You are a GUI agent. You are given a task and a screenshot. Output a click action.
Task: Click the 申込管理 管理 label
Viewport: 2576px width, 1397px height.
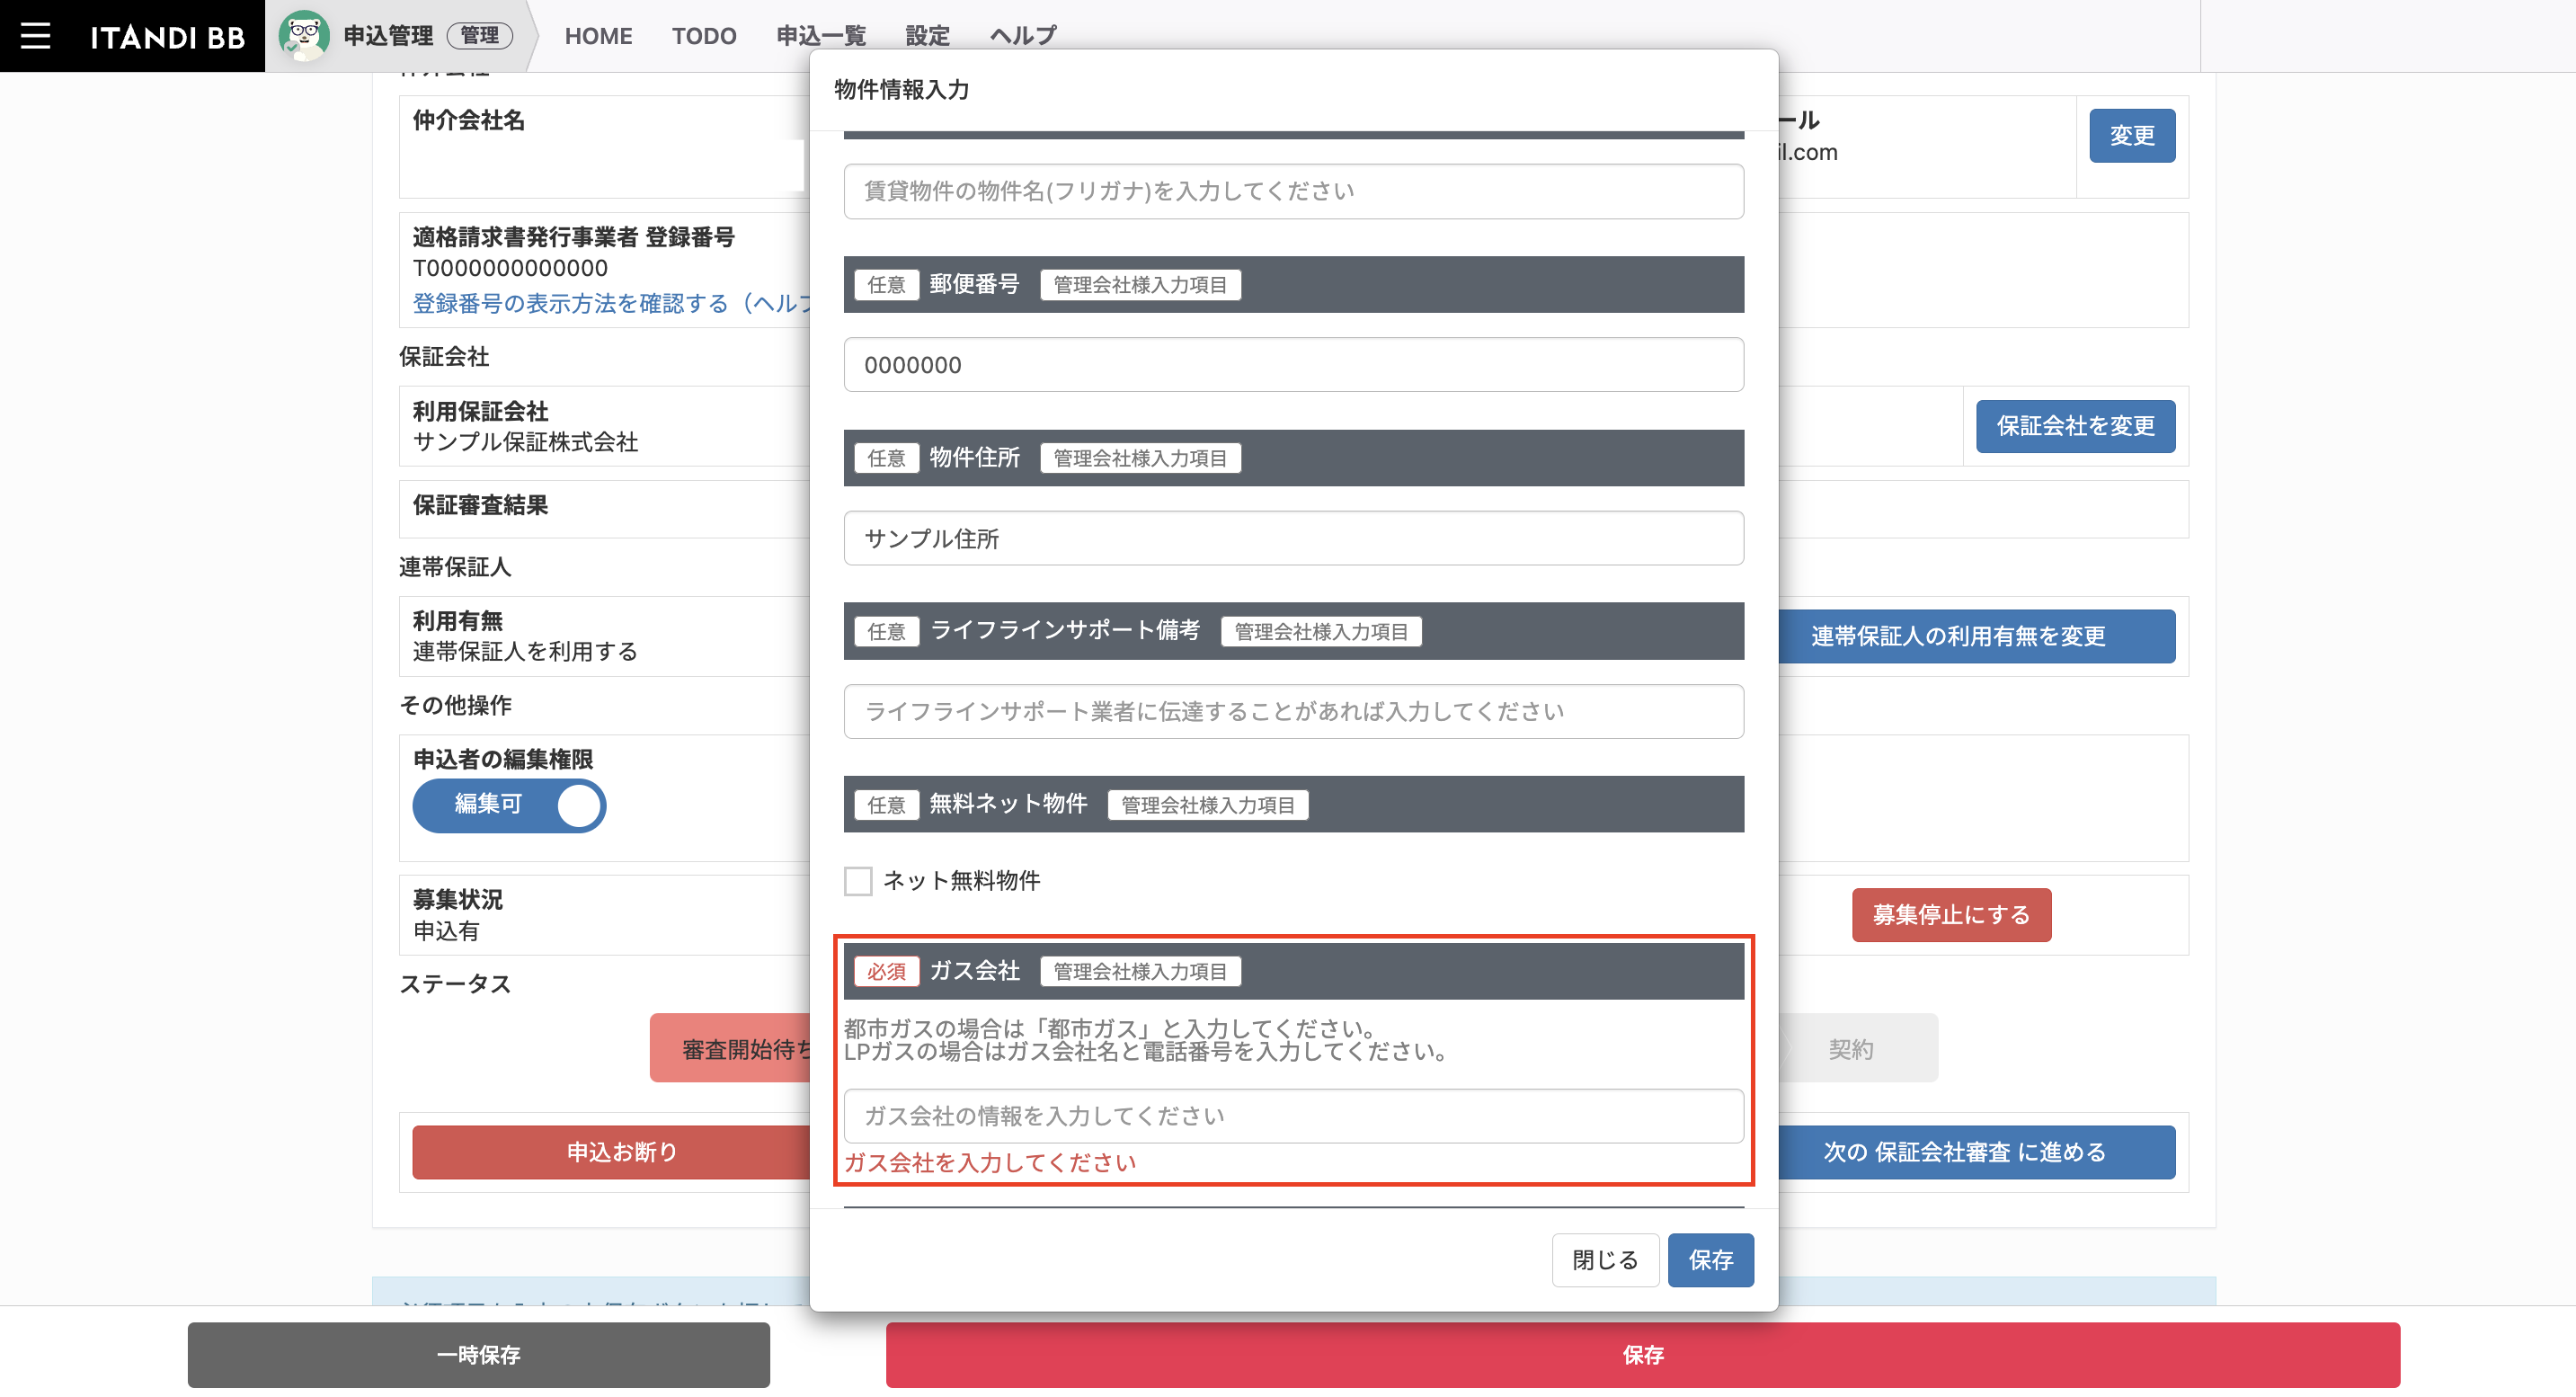(428, 36)
